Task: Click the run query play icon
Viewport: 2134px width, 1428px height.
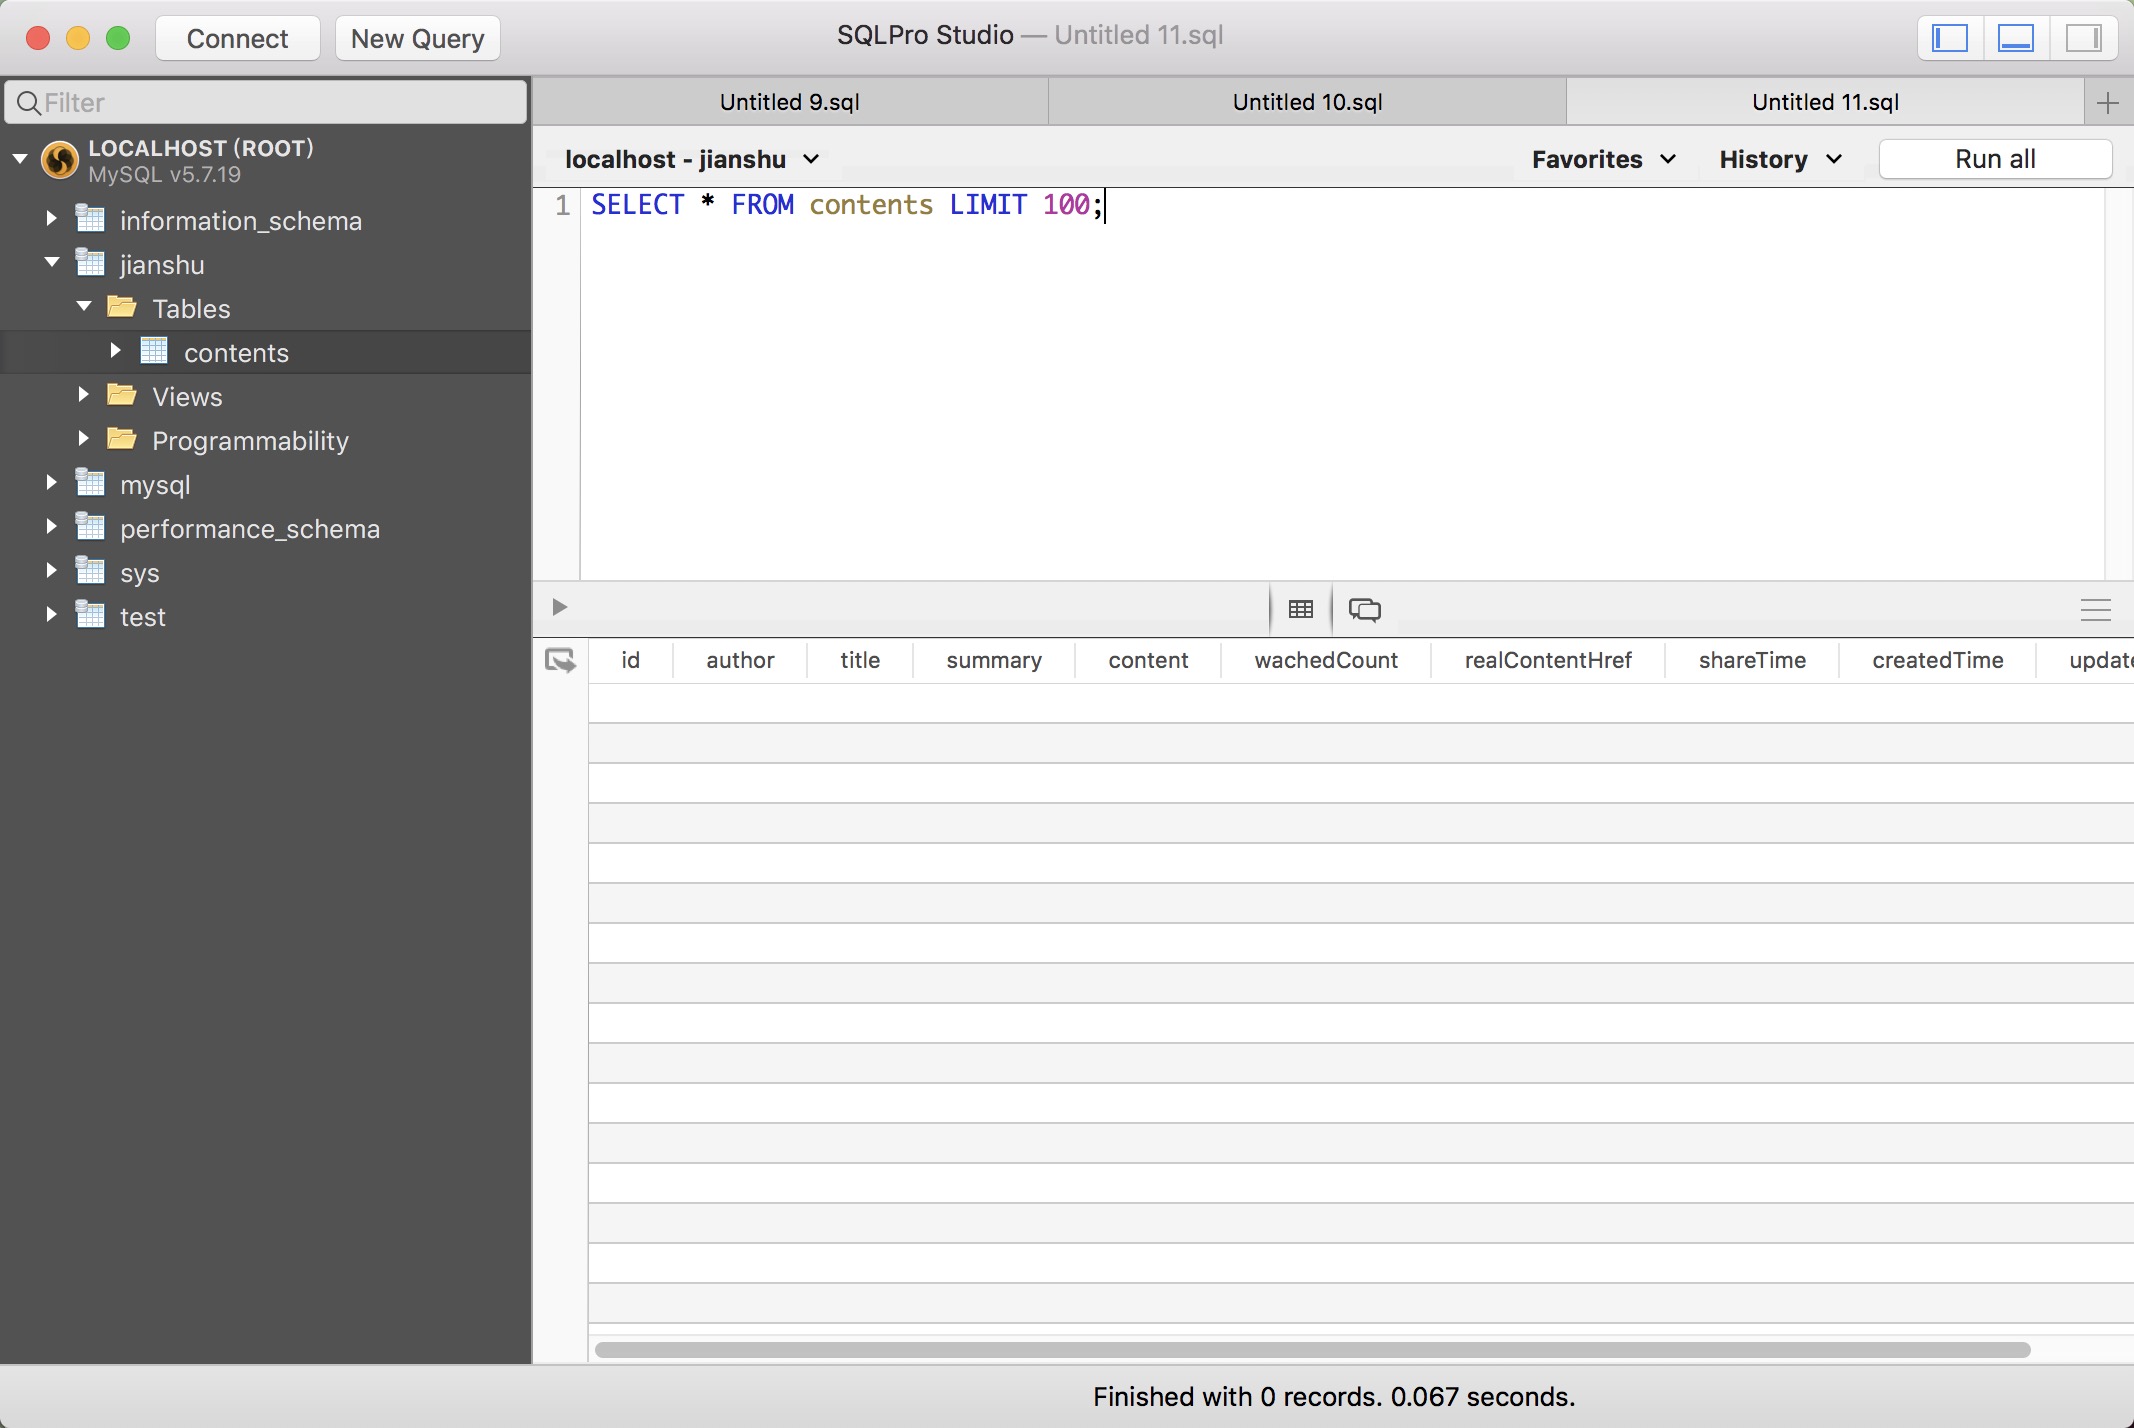Action: (x=560, y=607)
